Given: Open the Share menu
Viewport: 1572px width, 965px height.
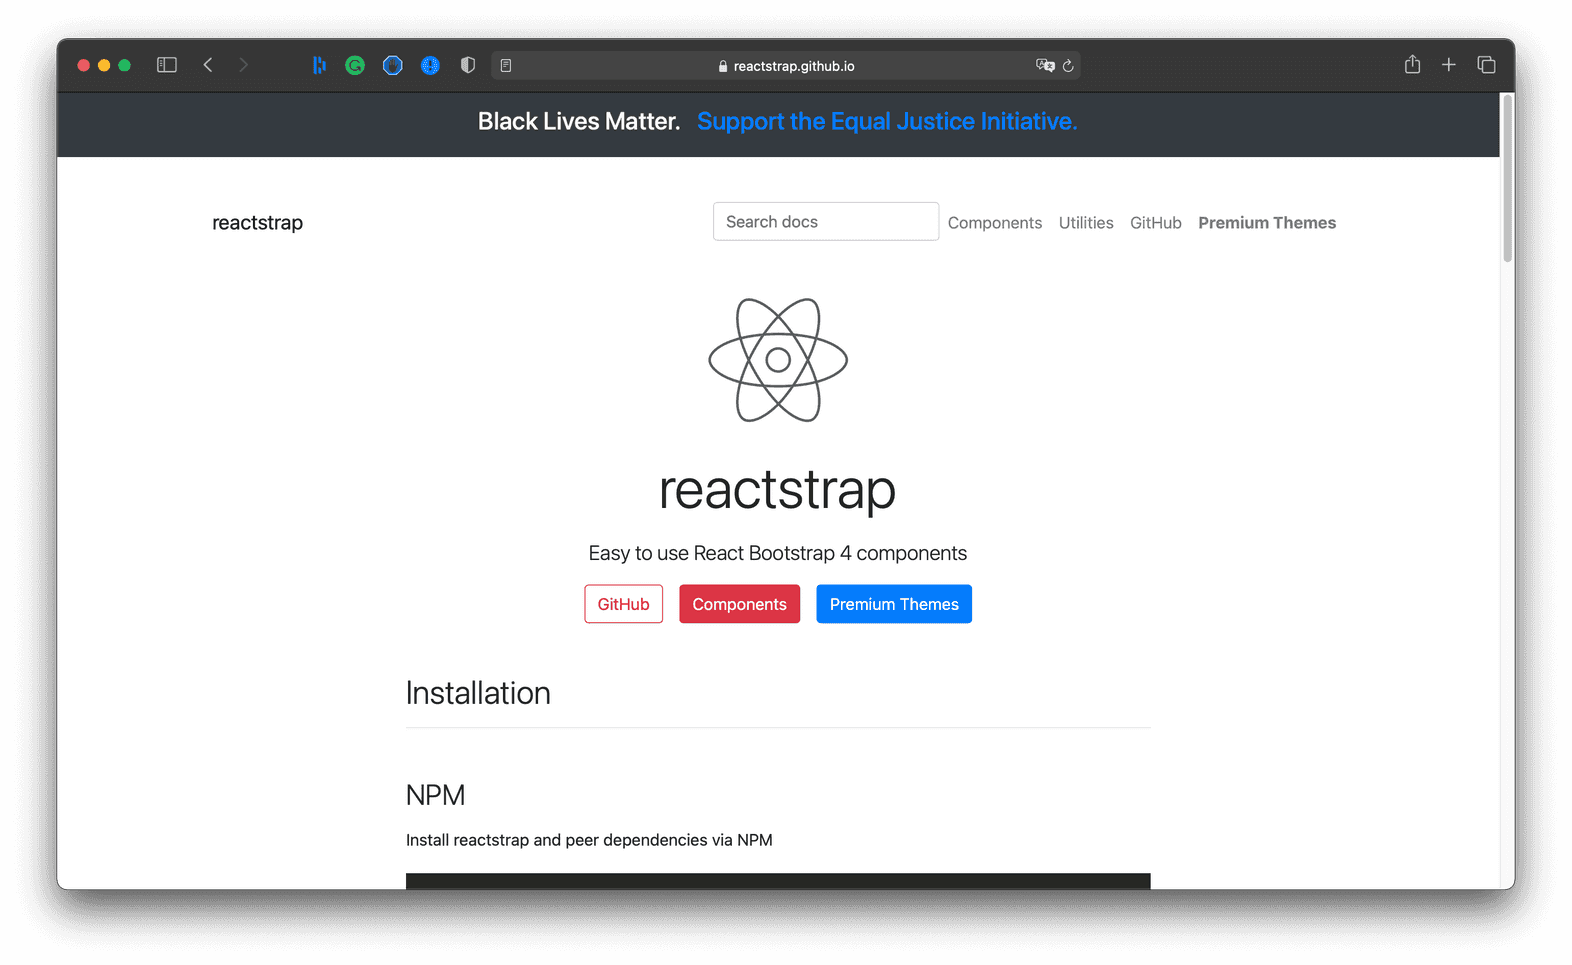Looking at the screenshot, I should 1412,64.
